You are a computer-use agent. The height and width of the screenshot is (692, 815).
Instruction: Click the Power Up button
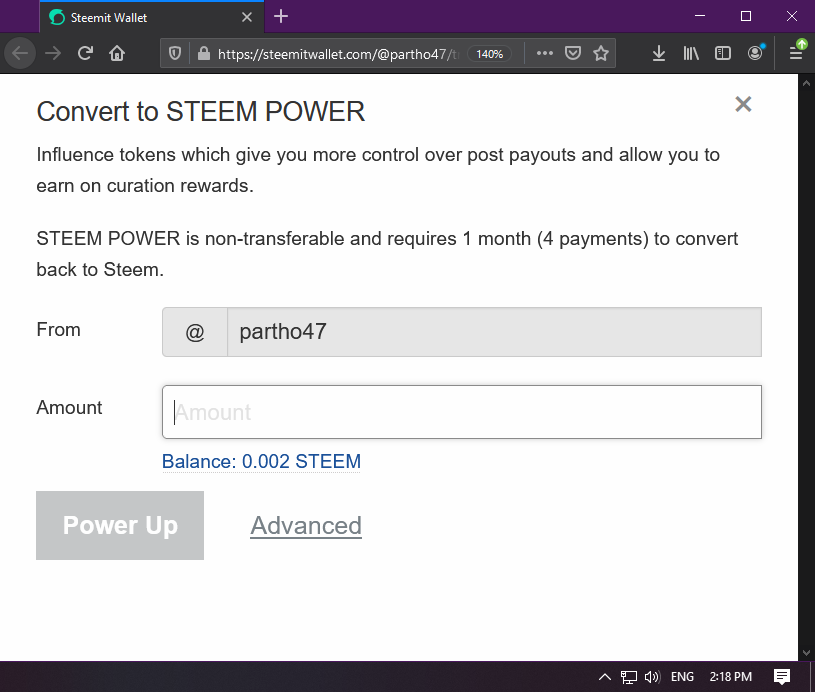coord(120,525)
